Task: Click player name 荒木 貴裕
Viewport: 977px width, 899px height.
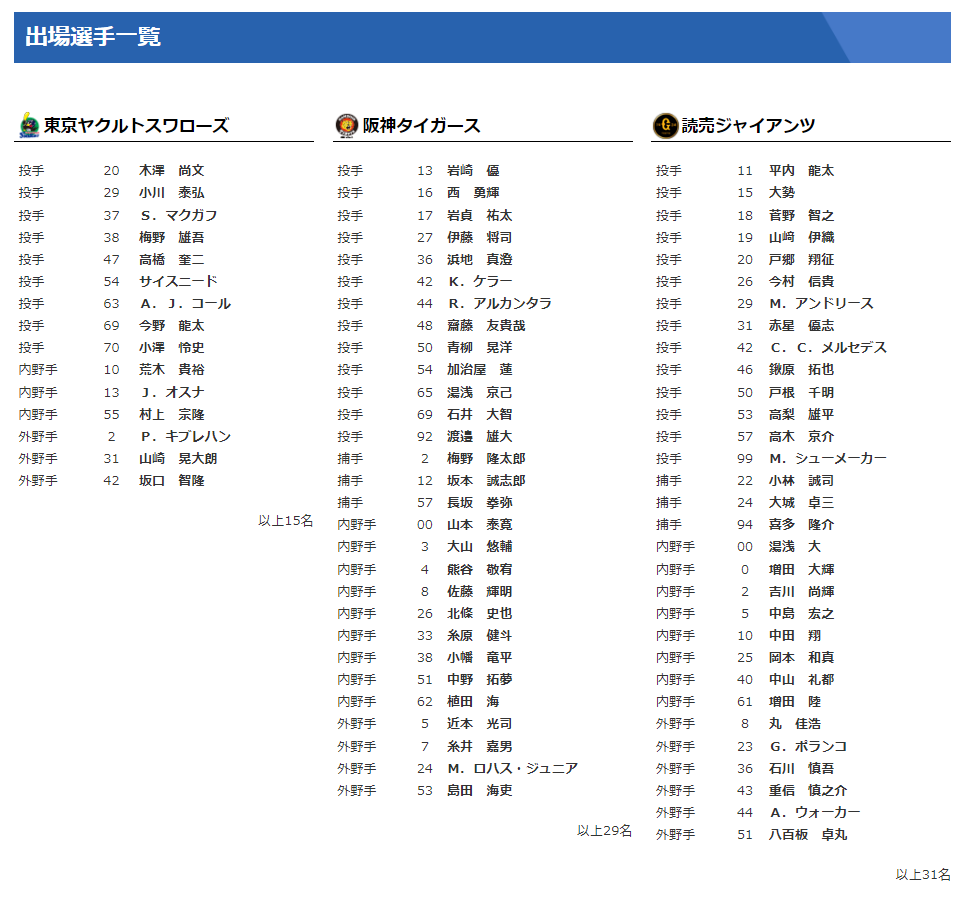Action: (x=171, y=370)
